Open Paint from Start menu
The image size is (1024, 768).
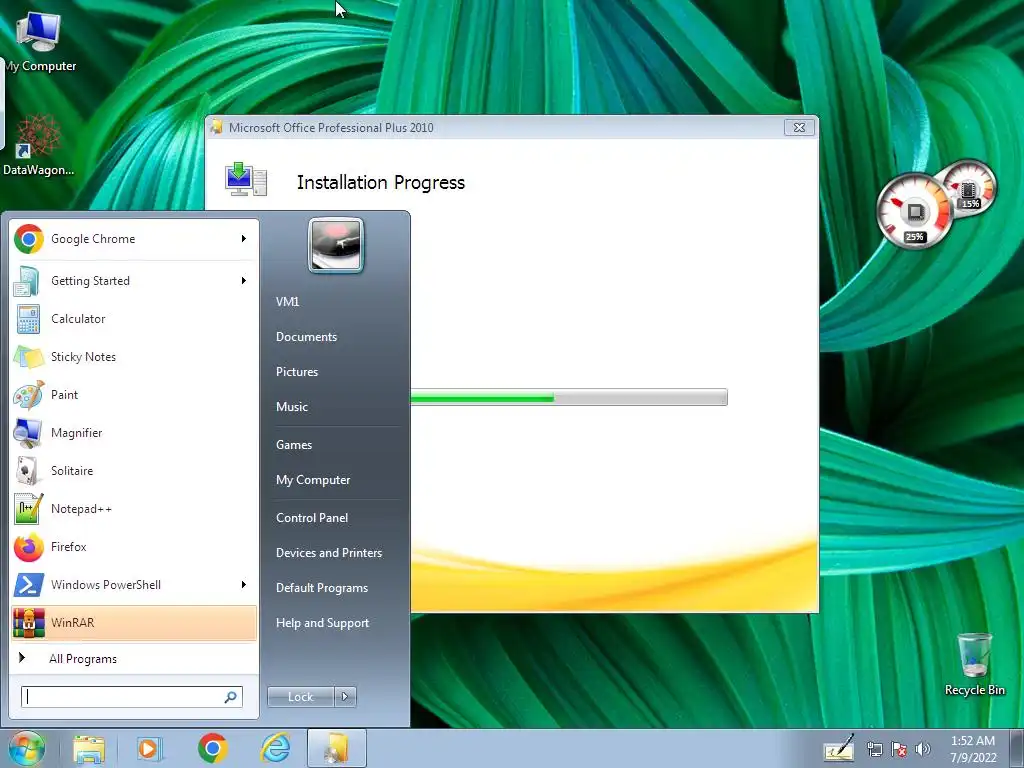pyautogui.click(x=134, y=394)
